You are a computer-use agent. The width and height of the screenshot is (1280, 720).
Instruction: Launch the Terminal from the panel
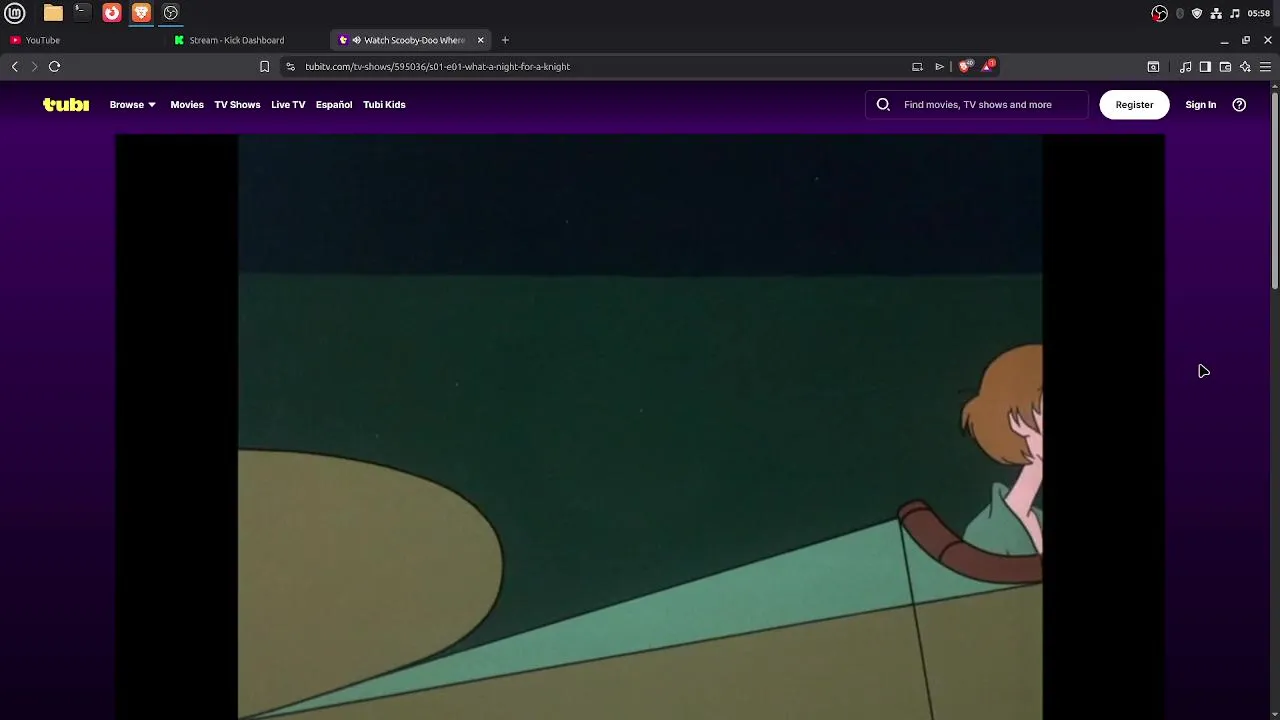tap(82, 13)
